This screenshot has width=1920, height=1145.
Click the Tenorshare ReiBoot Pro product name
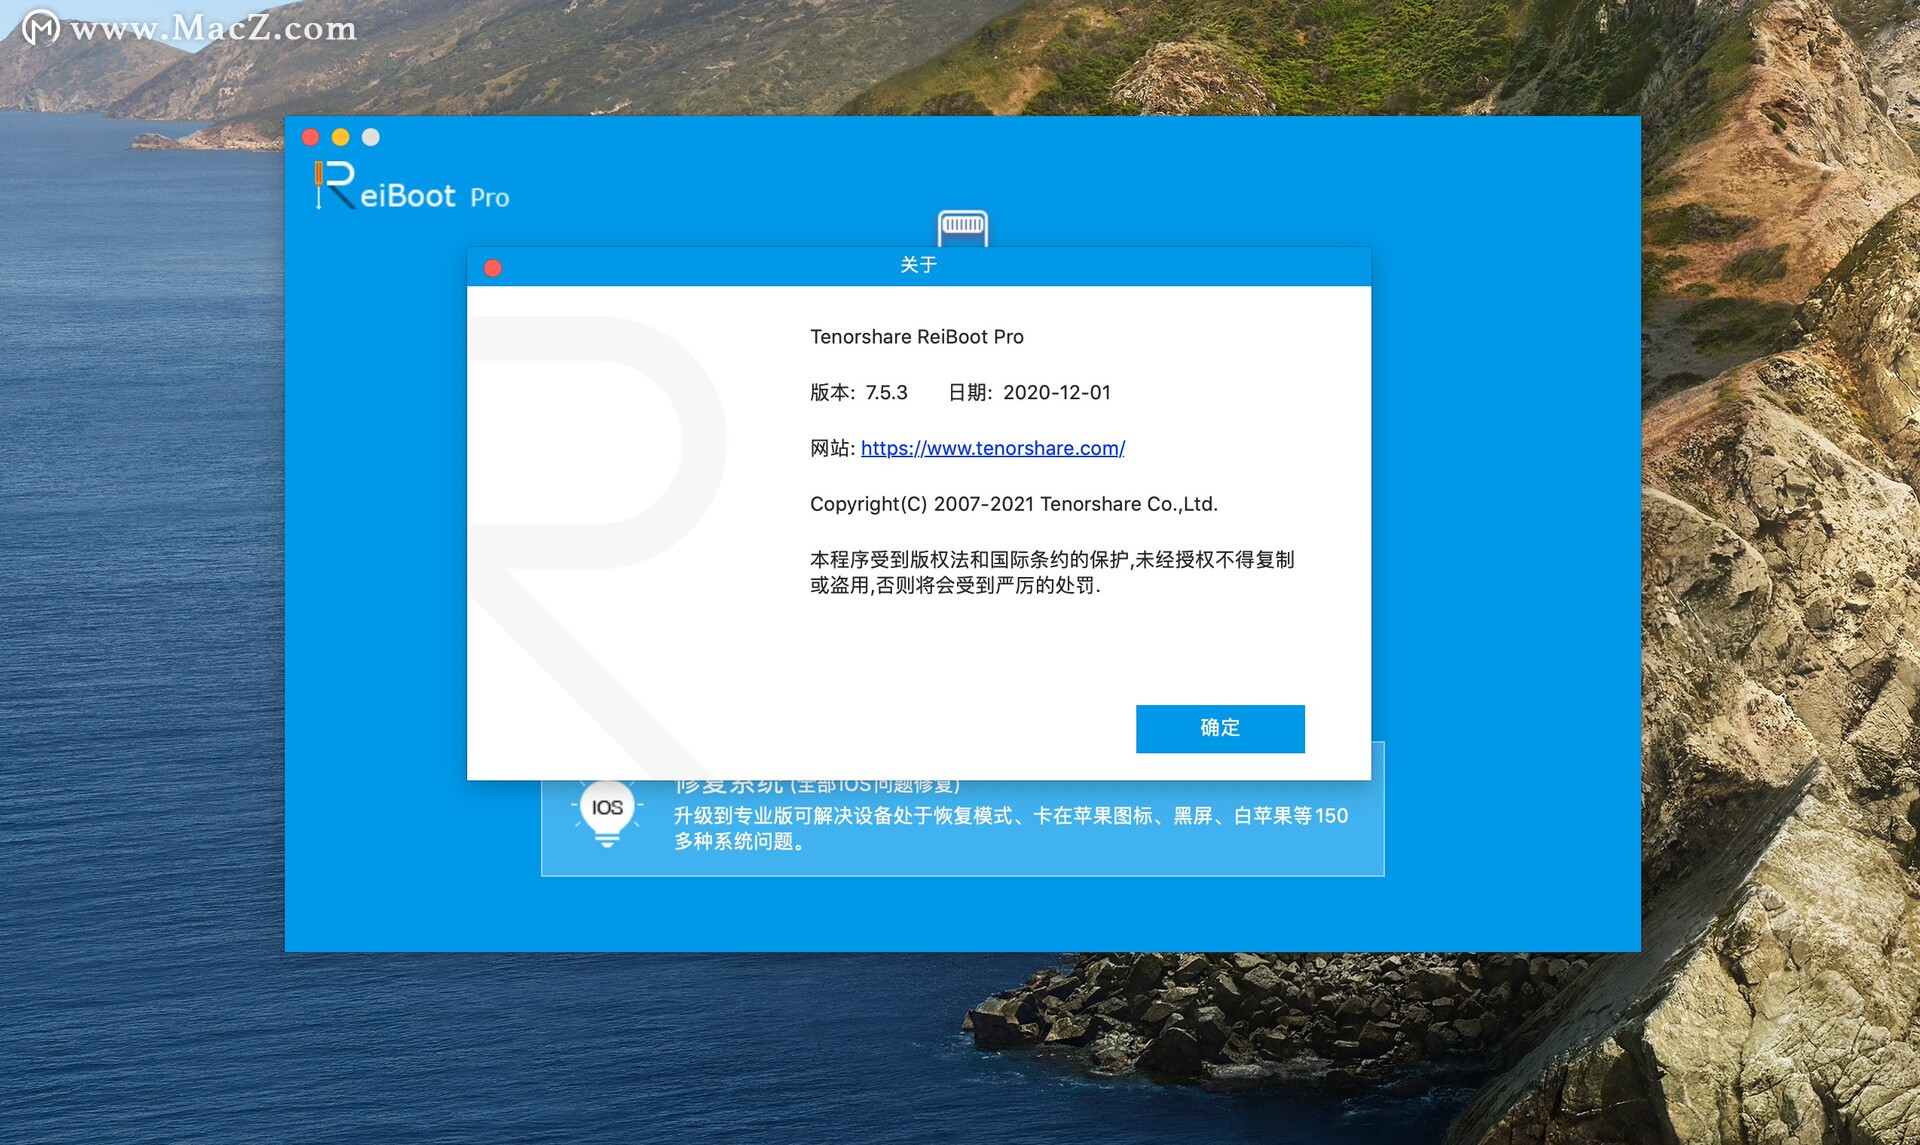coord(917,337)
